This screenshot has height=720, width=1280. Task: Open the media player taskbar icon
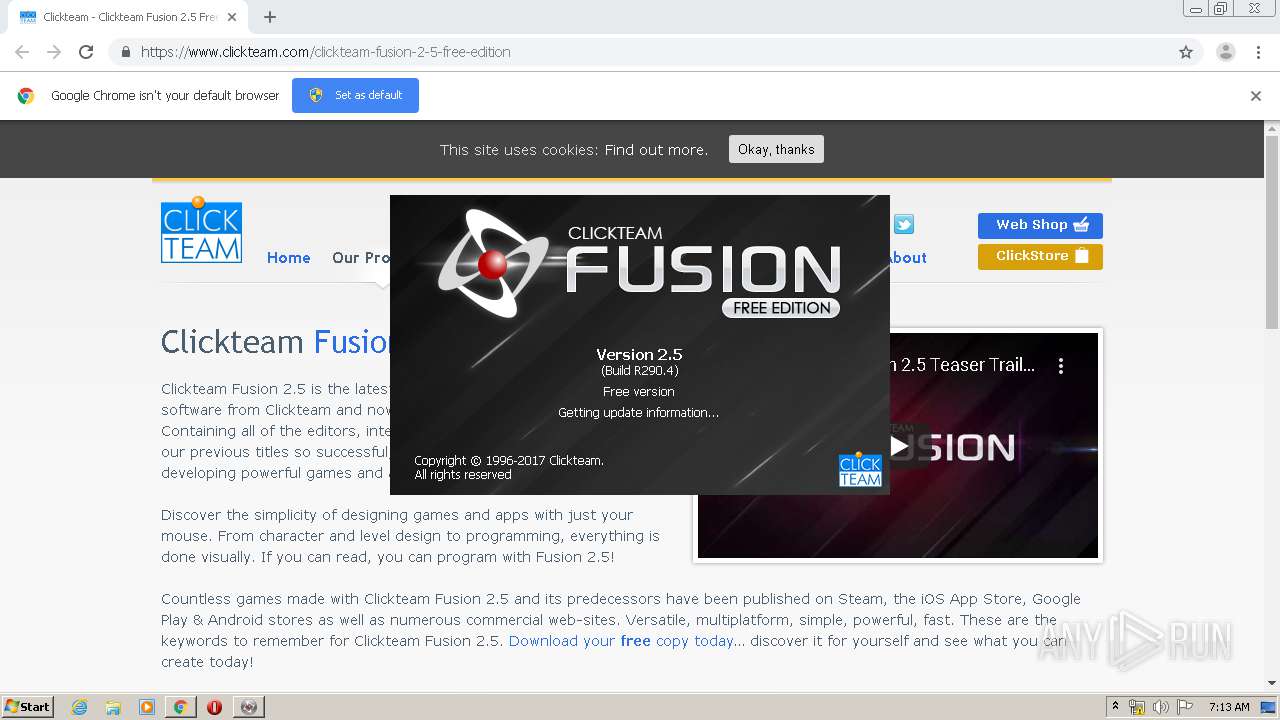coord(147,707)
